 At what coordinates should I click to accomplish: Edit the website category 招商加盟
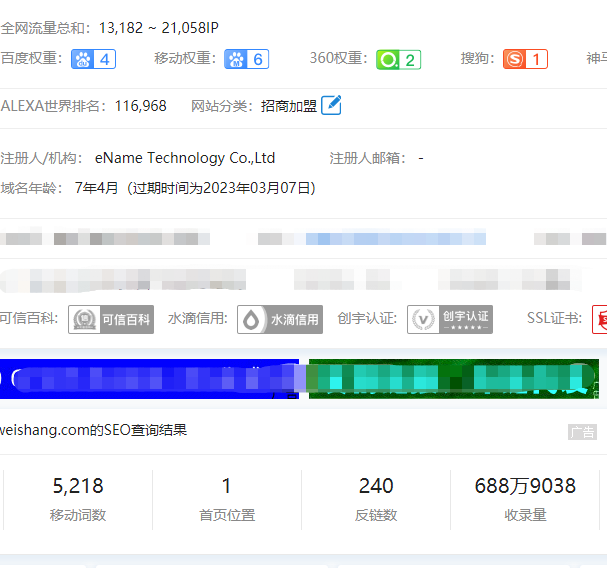coord(331,105)
